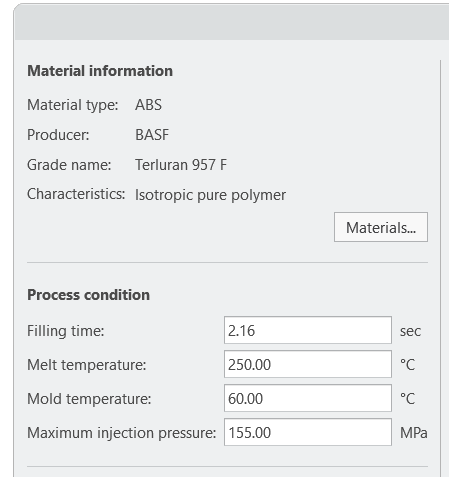Image resolution: width=449 pixels, height=477 pixels.
Task: Click the 'BASF' producer value
Action: coord(152,135)
